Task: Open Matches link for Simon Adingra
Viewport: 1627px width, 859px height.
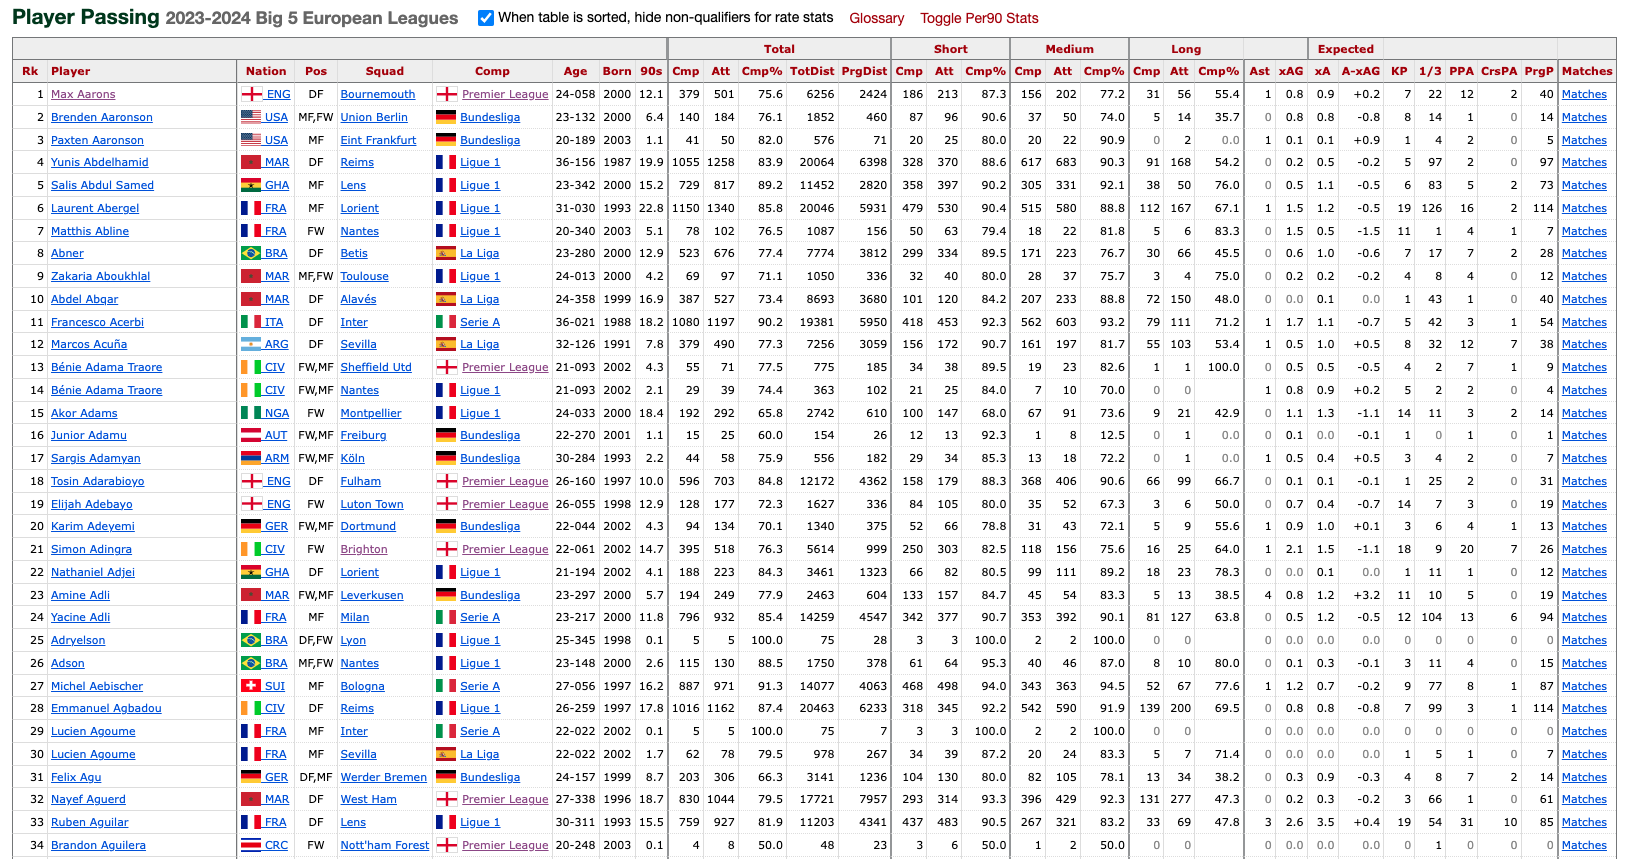Action: [1584, 549]
